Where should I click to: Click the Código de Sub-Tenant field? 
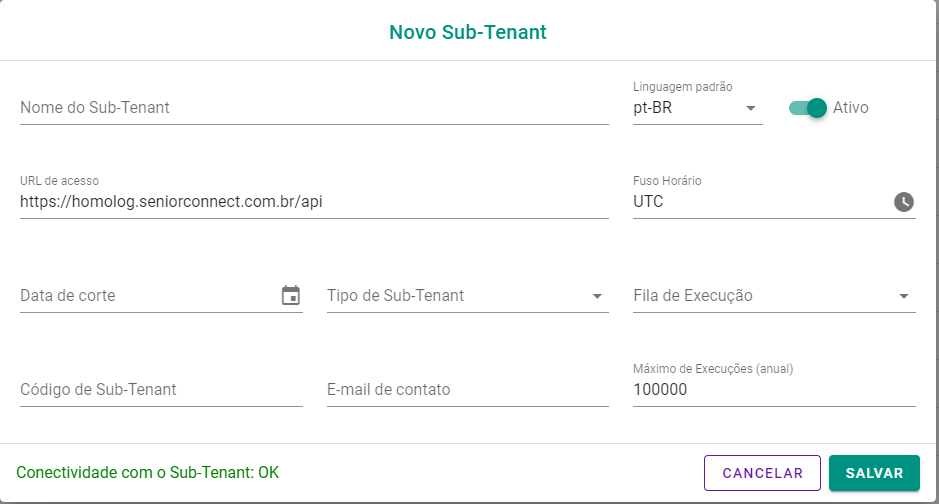pos(160,390)
